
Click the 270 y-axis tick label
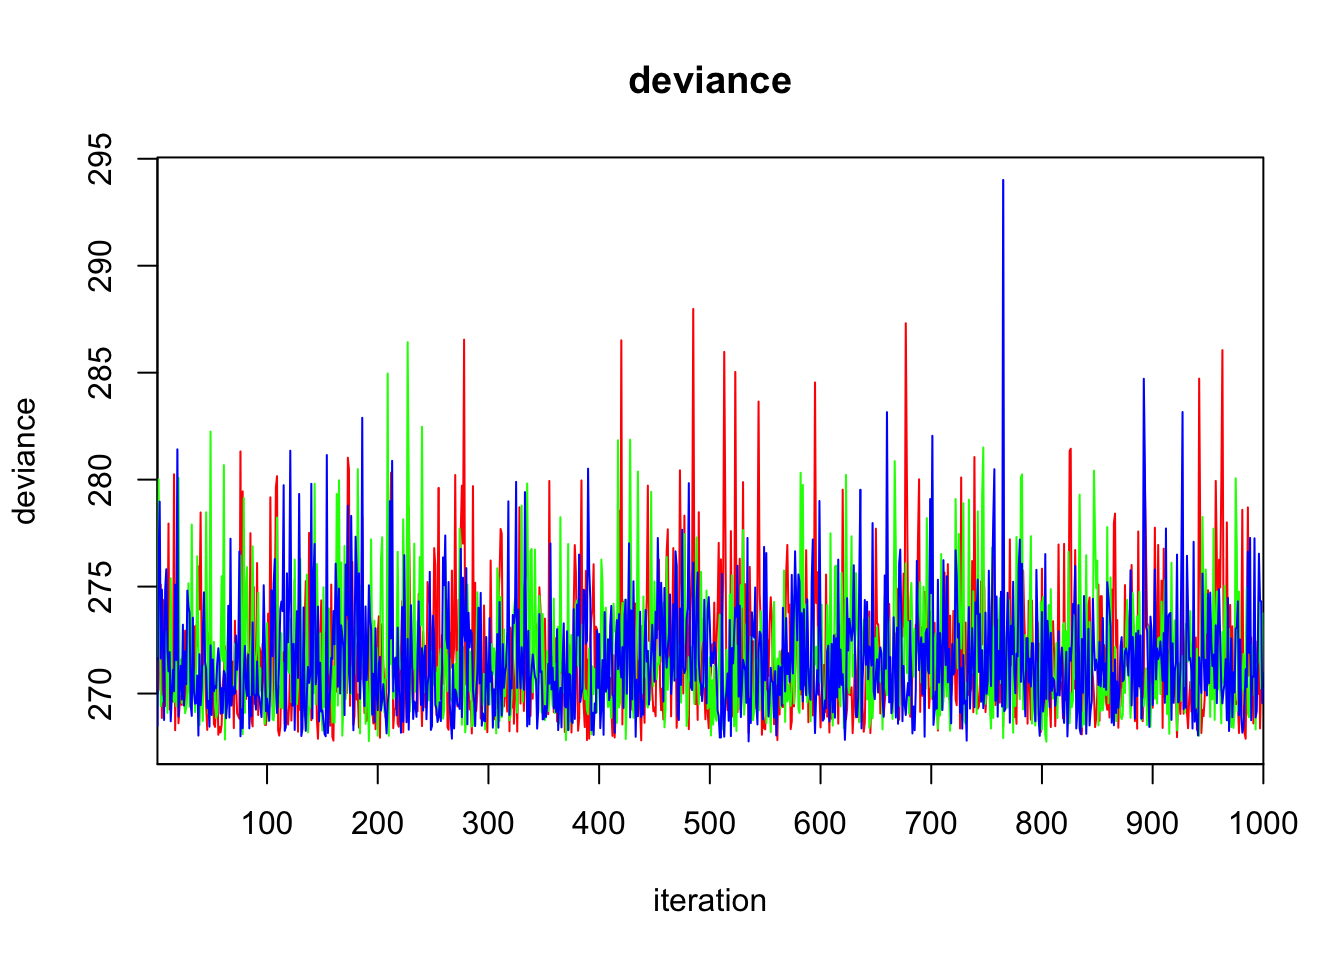pyautogui.click(x=102, y=693)
